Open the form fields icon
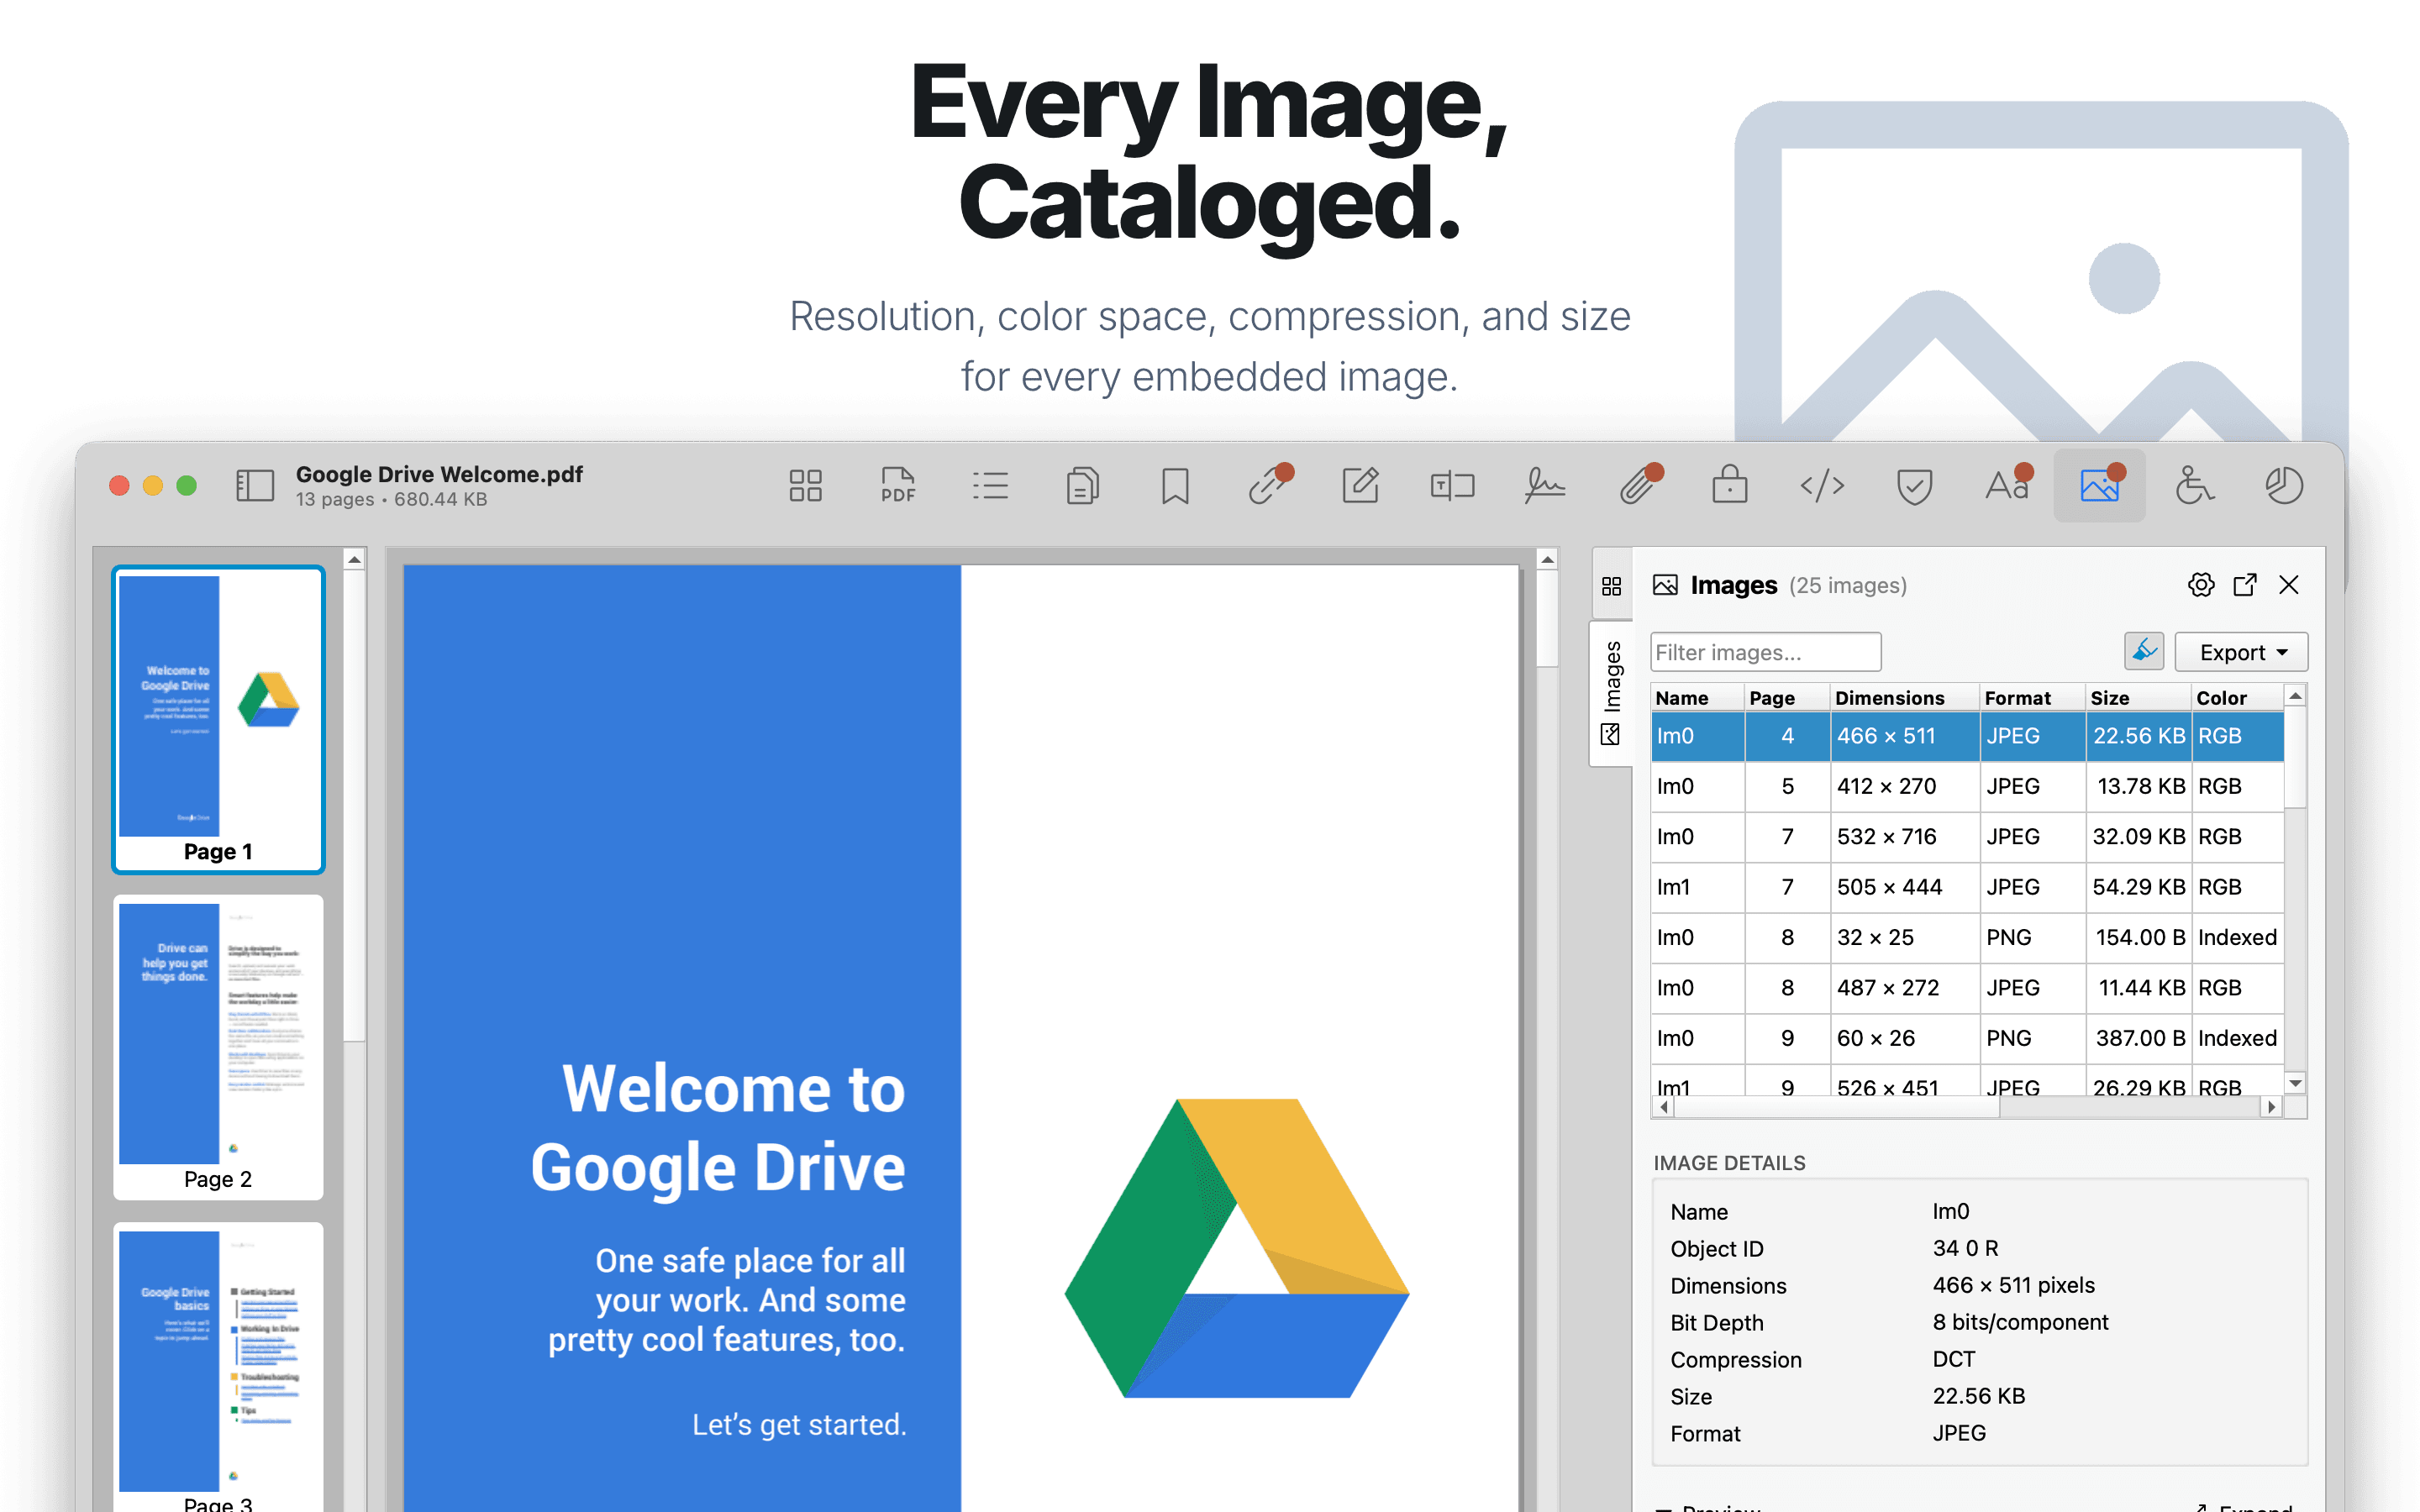 pos(1452,486)
